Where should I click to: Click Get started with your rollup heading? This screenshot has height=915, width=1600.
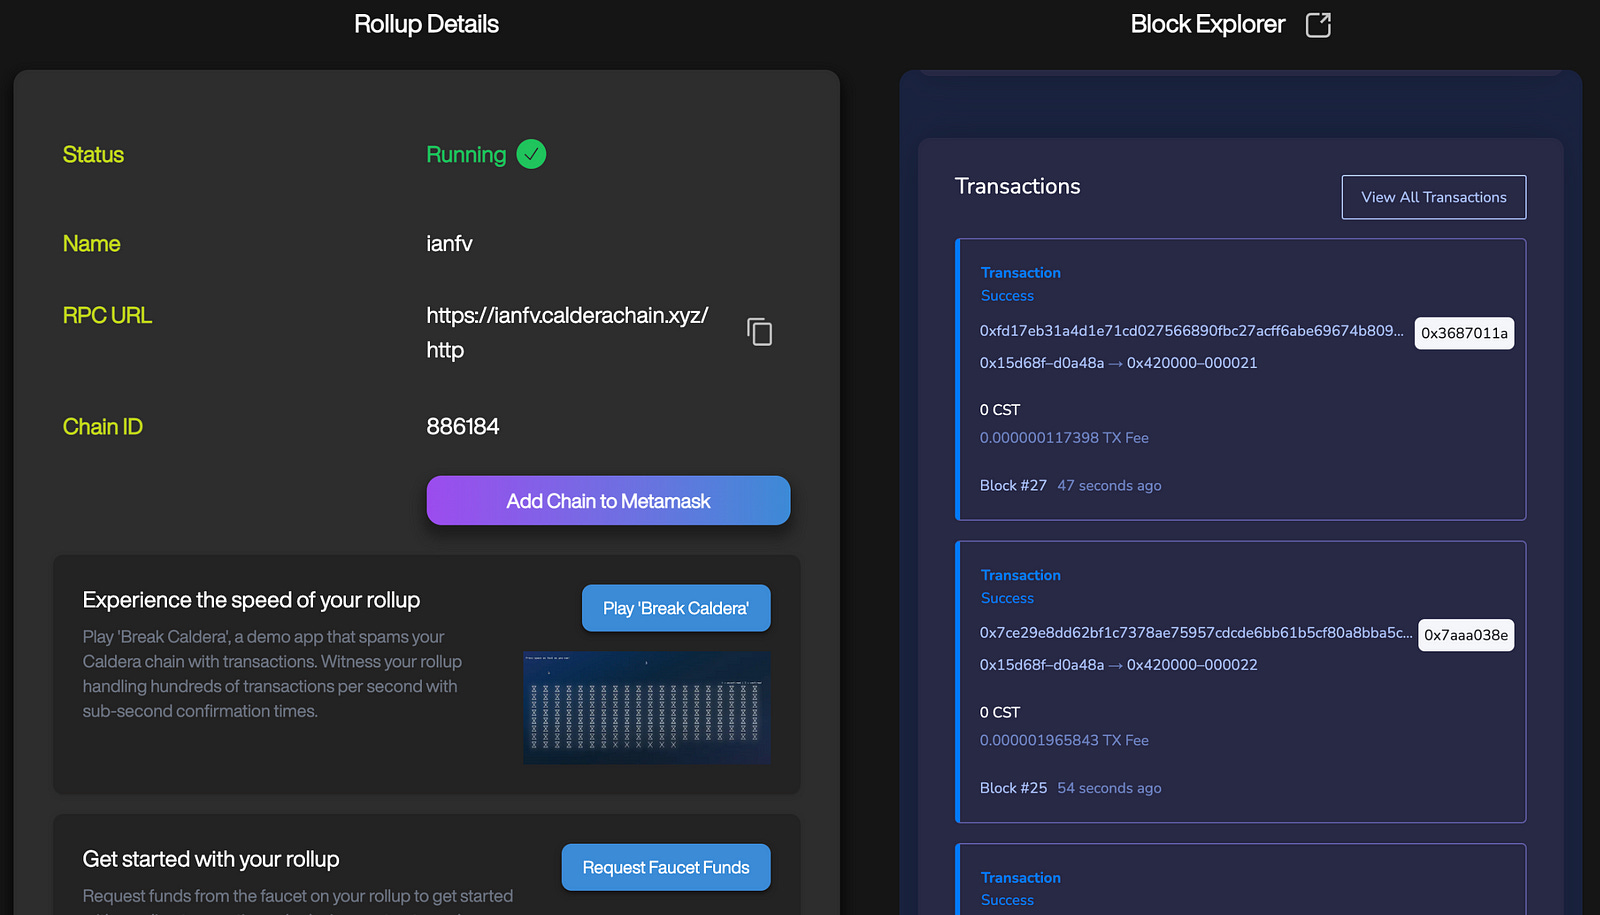[211, 859]
